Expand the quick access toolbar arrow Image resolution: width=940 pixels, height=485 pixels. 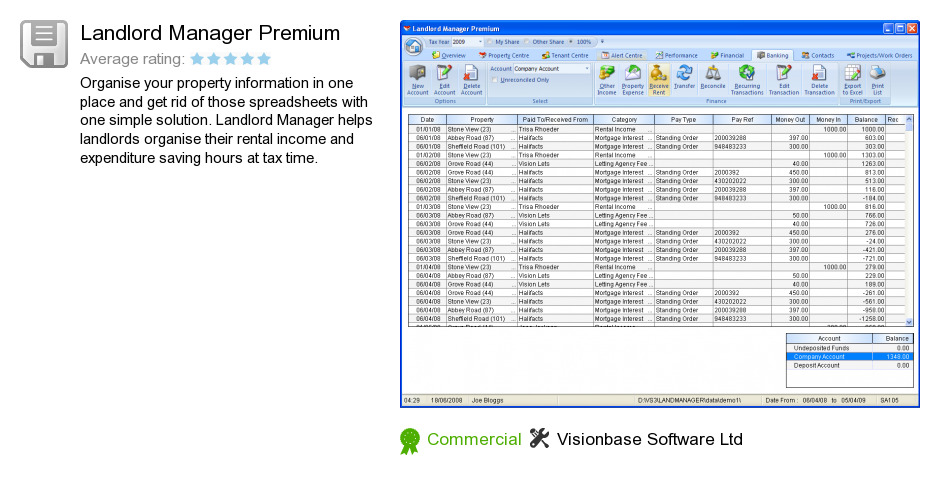(602, 42)
